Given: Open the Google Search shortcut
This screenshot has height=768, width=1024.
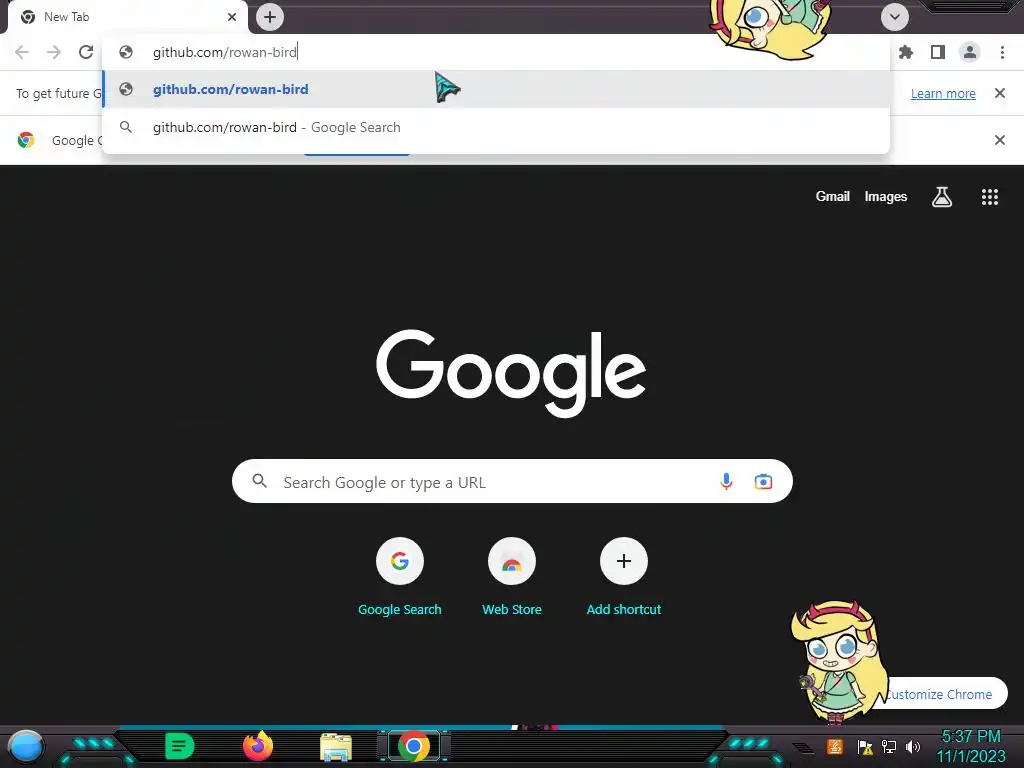Looking at the screenshot, I should 400,577.
